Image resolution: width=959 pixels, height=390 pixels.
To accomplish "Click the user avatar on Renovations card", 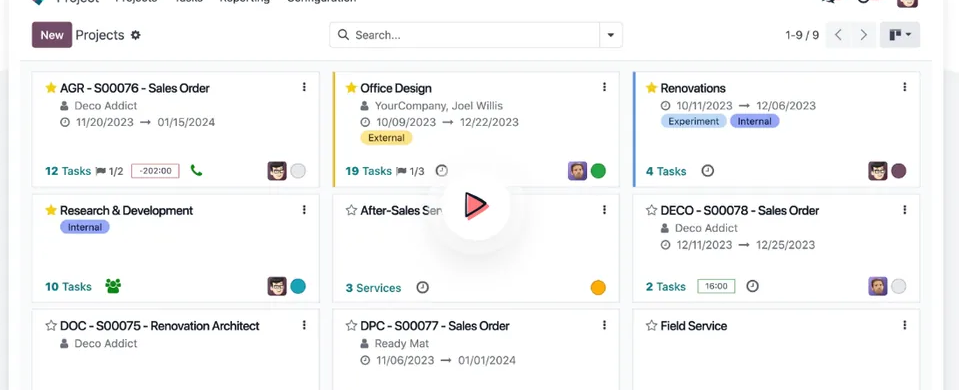I will coord(878,171).
